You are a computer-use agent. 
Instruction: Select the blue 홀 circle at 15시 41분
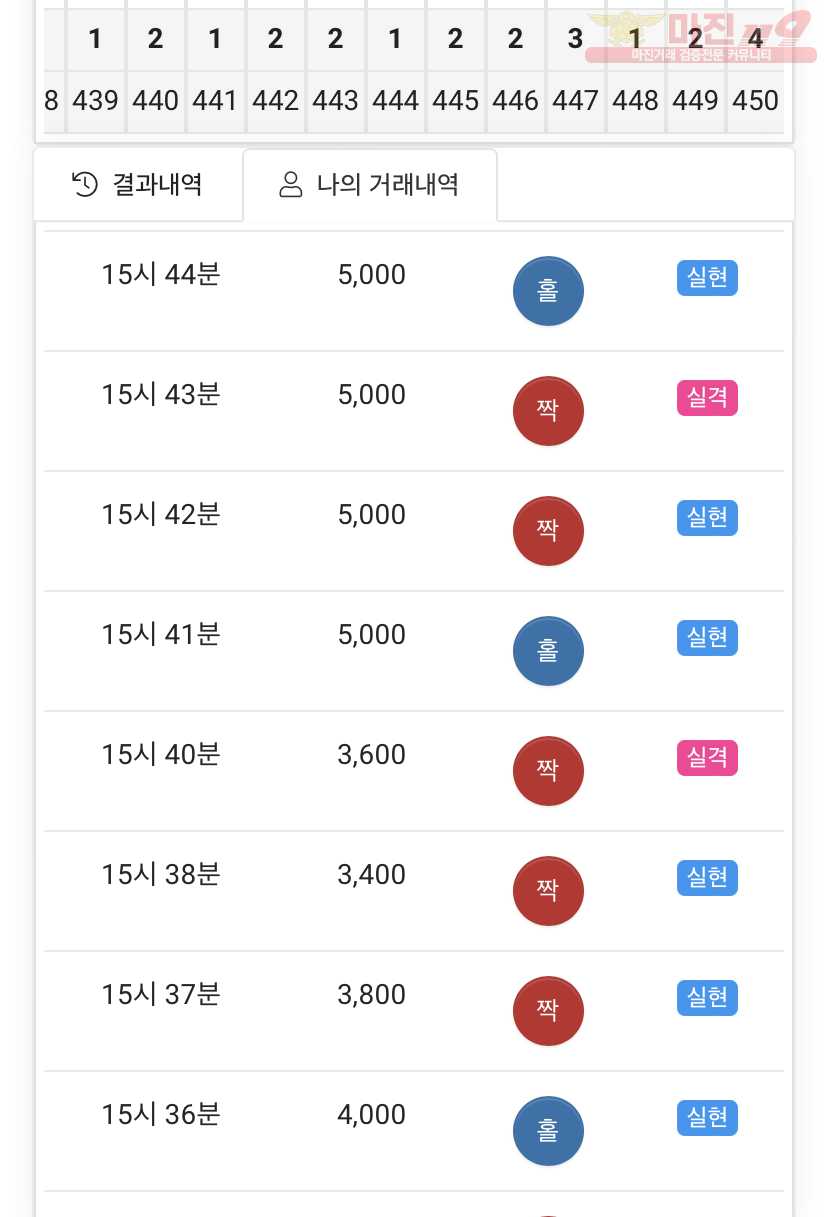[548, 652]
